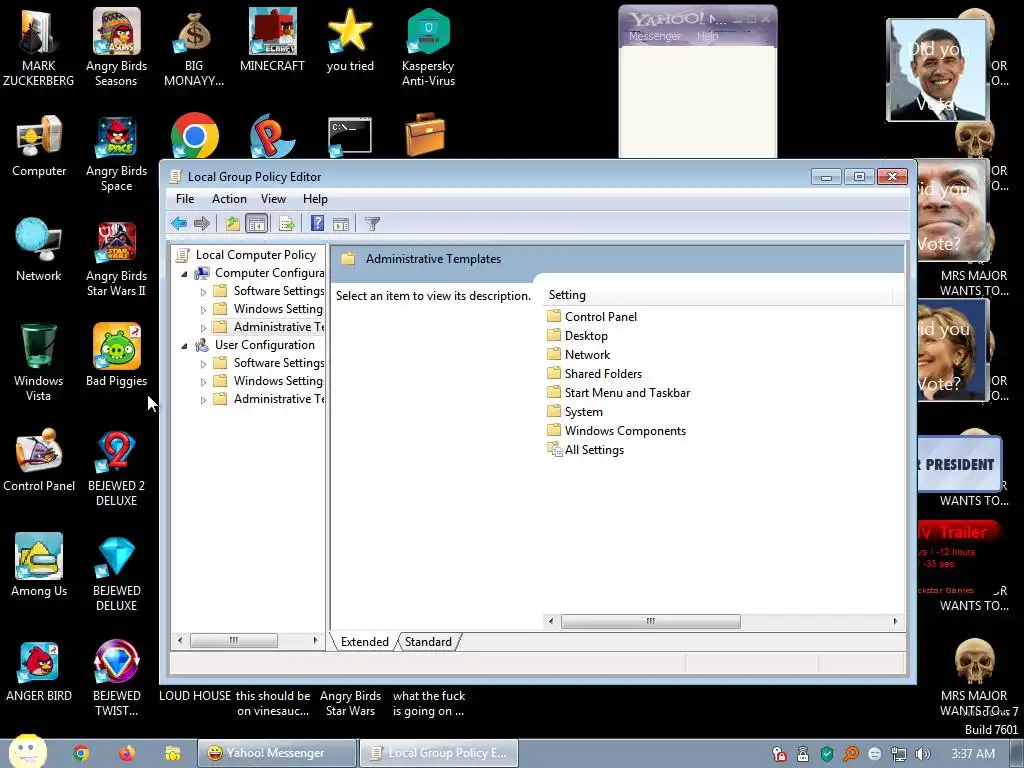Expand Windows Settings under User Configuration
Image resolution: width=1024 pixels, height=768 pixels.
pos(203,381)
